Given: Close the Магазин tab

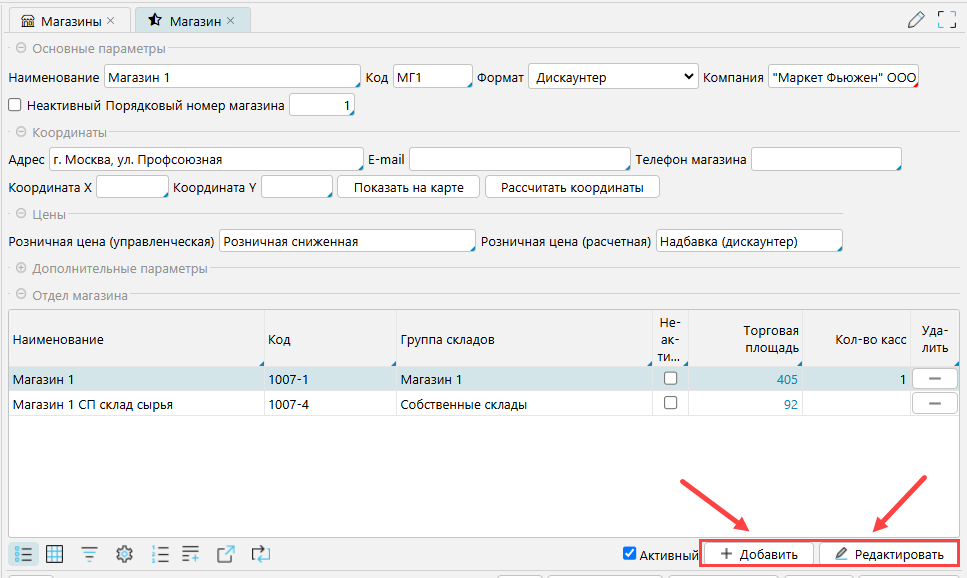Looking at the screenshot, I should click(231, 20).
